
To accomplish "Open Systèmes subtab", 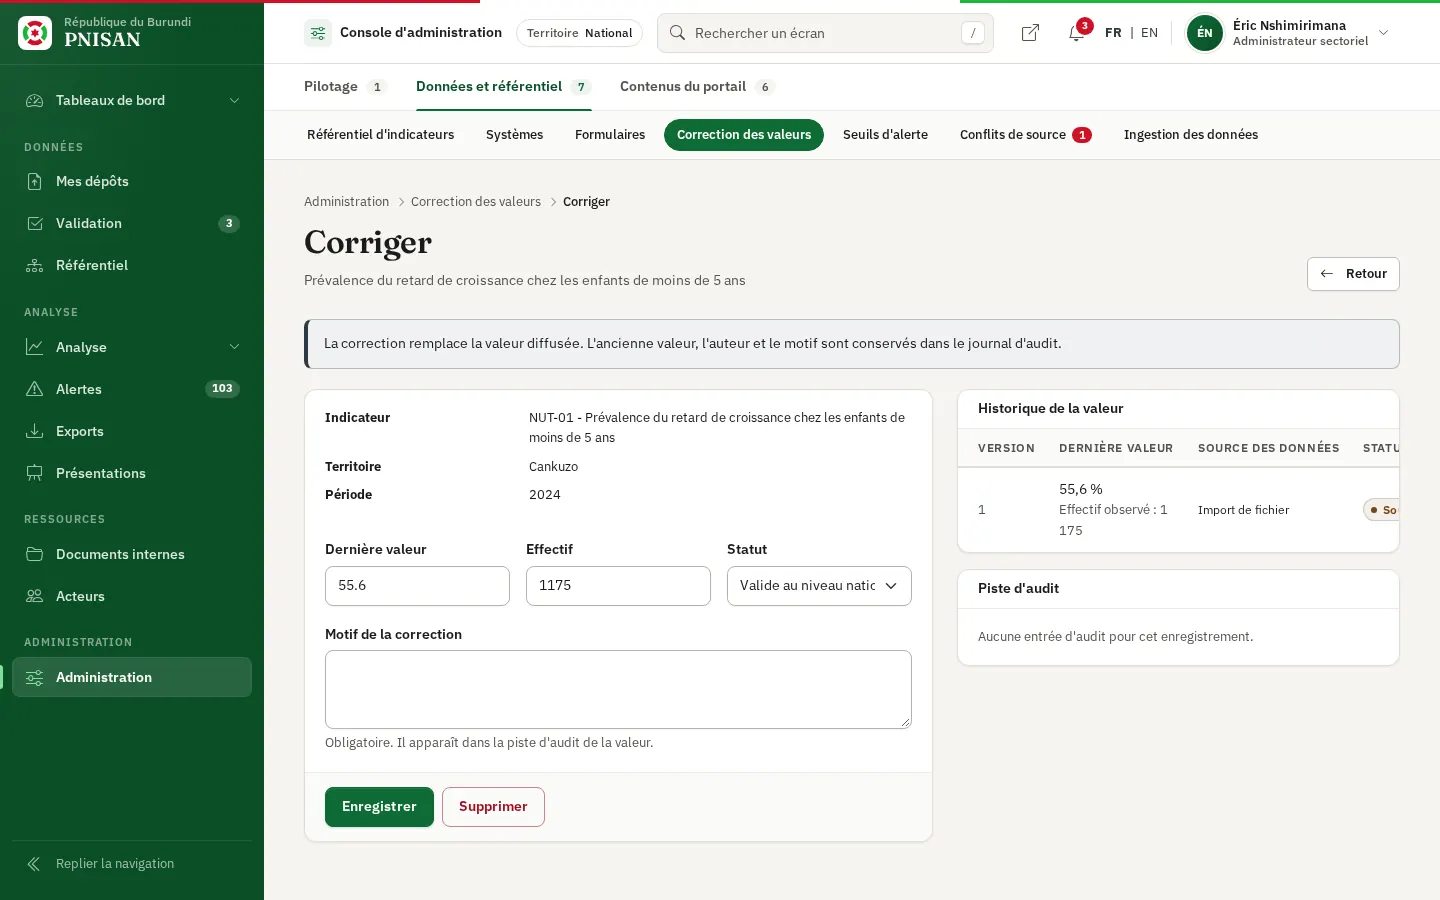I will click(x=514, y=135).
